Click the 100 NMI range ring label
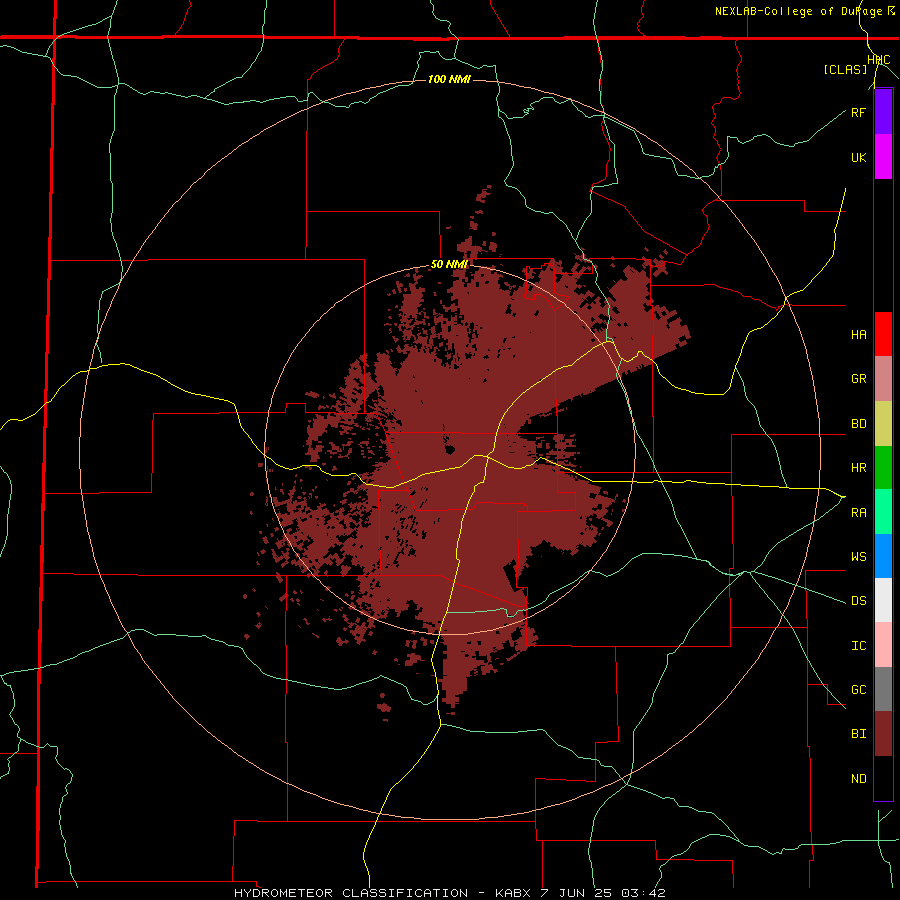Screen dimensions: 900x900 tap(449, 79)
